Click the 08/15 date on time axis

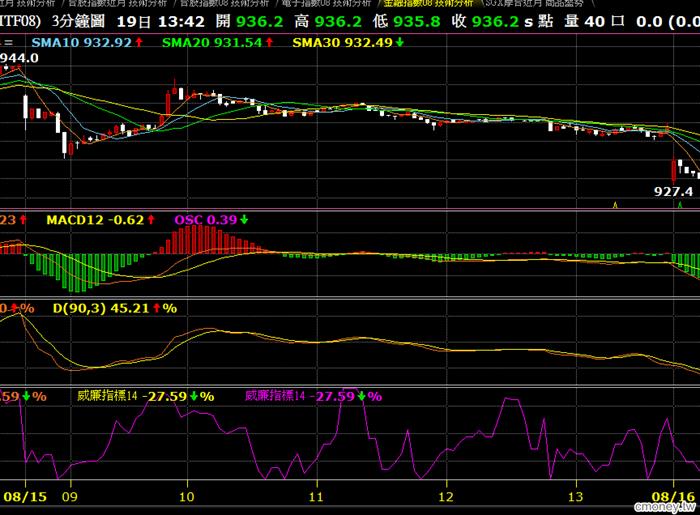click(x=25, y=497)
